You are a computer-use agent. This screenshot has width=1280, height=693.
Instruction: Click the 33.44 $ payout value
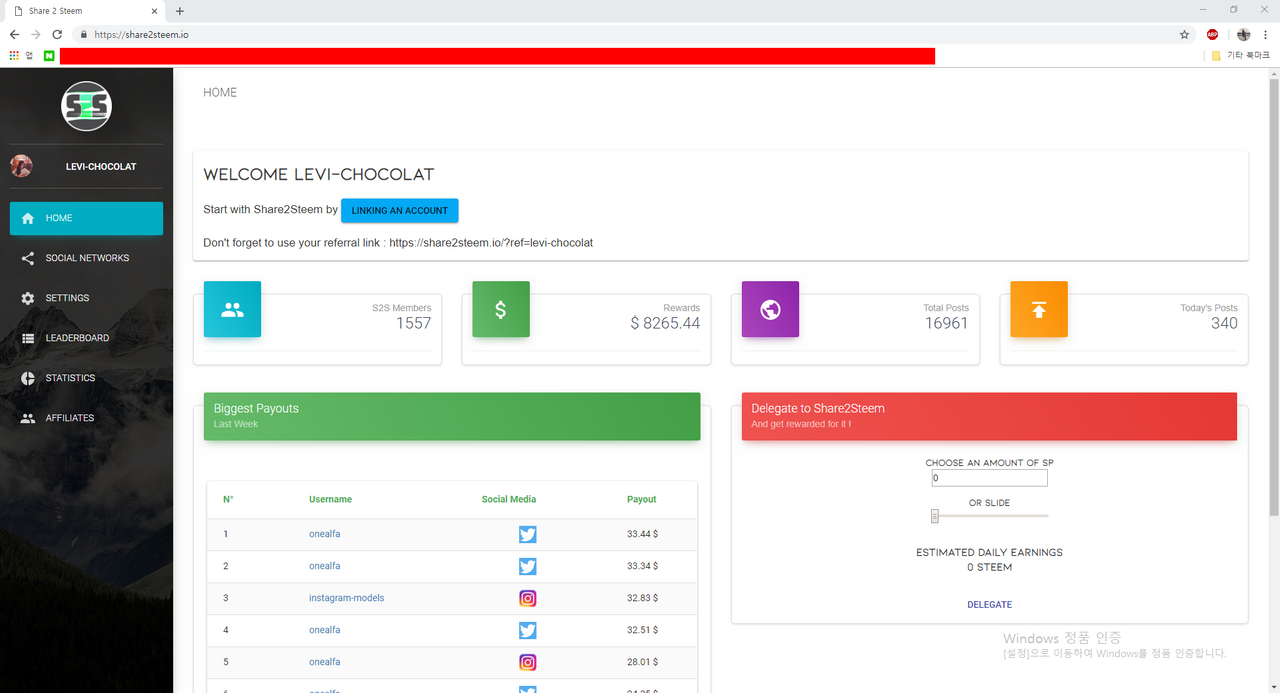[642, 534]
